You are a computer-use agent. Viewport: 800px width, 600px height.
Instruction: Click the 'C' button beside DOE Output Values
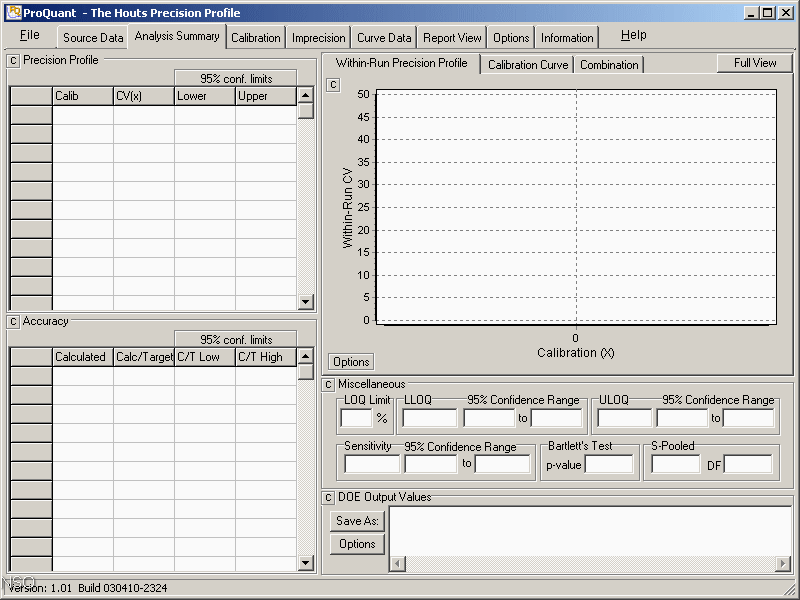tap(328, 497)
